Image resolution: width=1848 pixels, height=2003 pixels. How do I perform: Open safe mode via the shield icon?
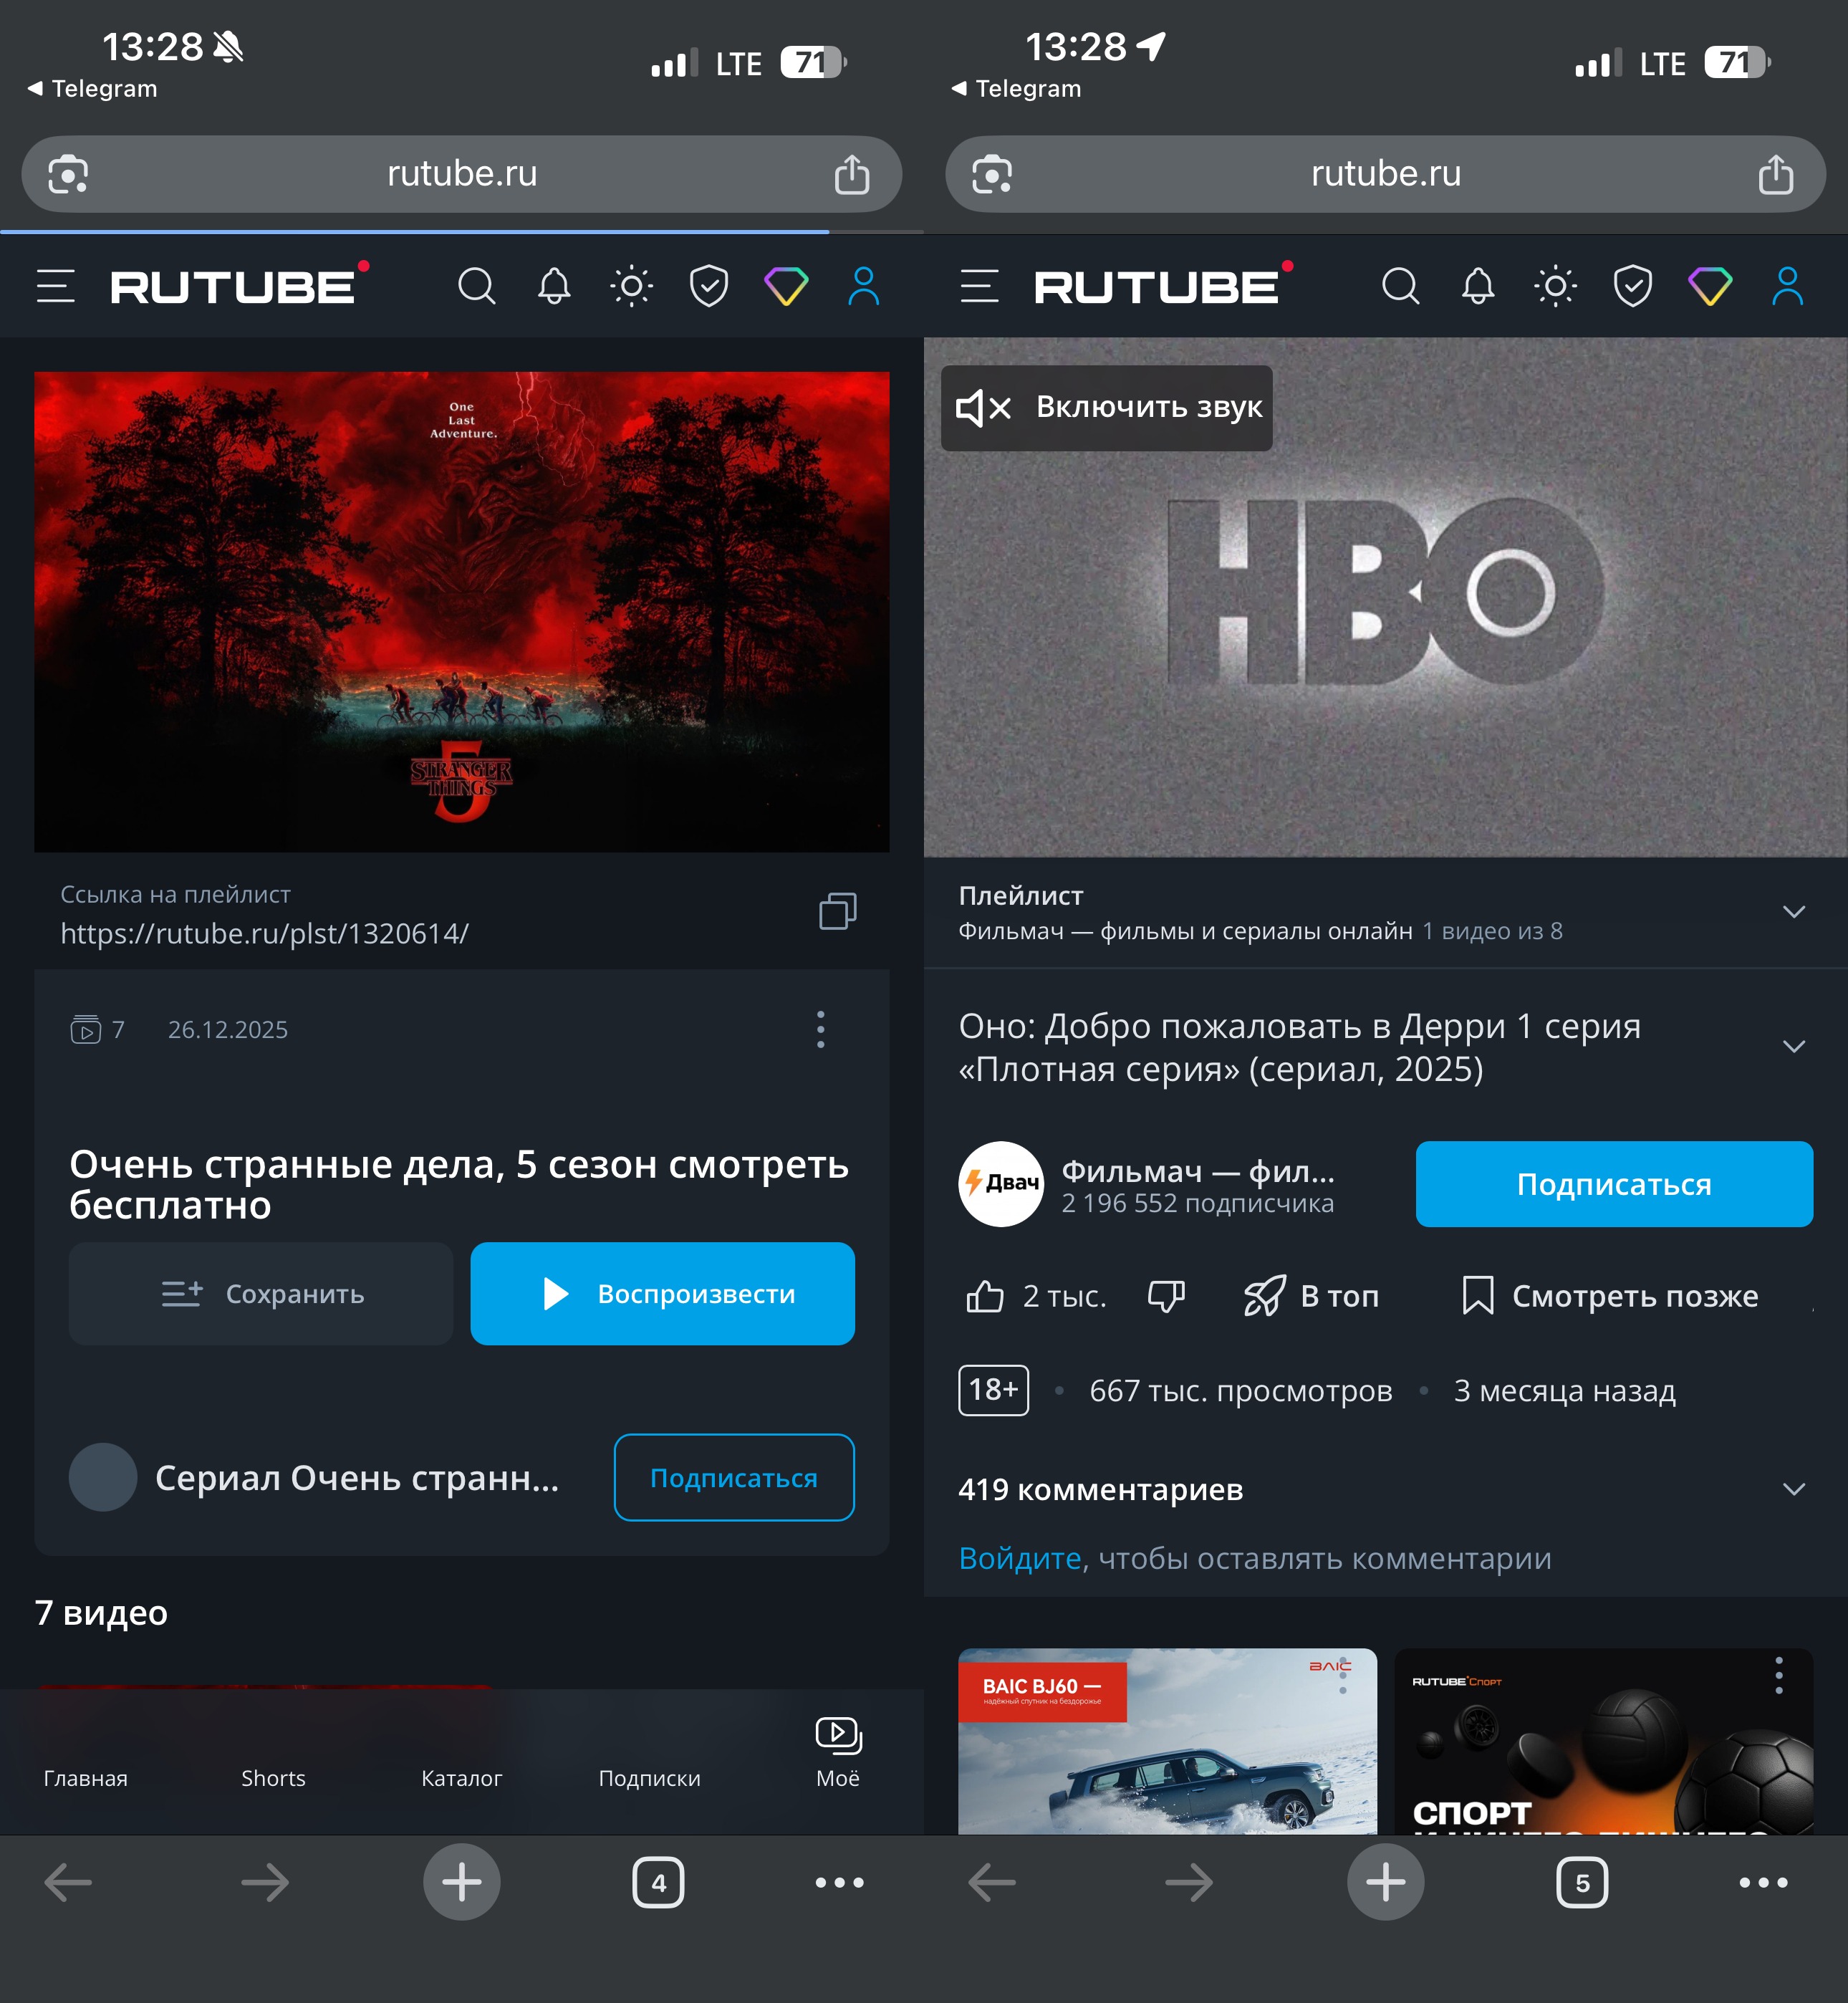pos(708,286)
